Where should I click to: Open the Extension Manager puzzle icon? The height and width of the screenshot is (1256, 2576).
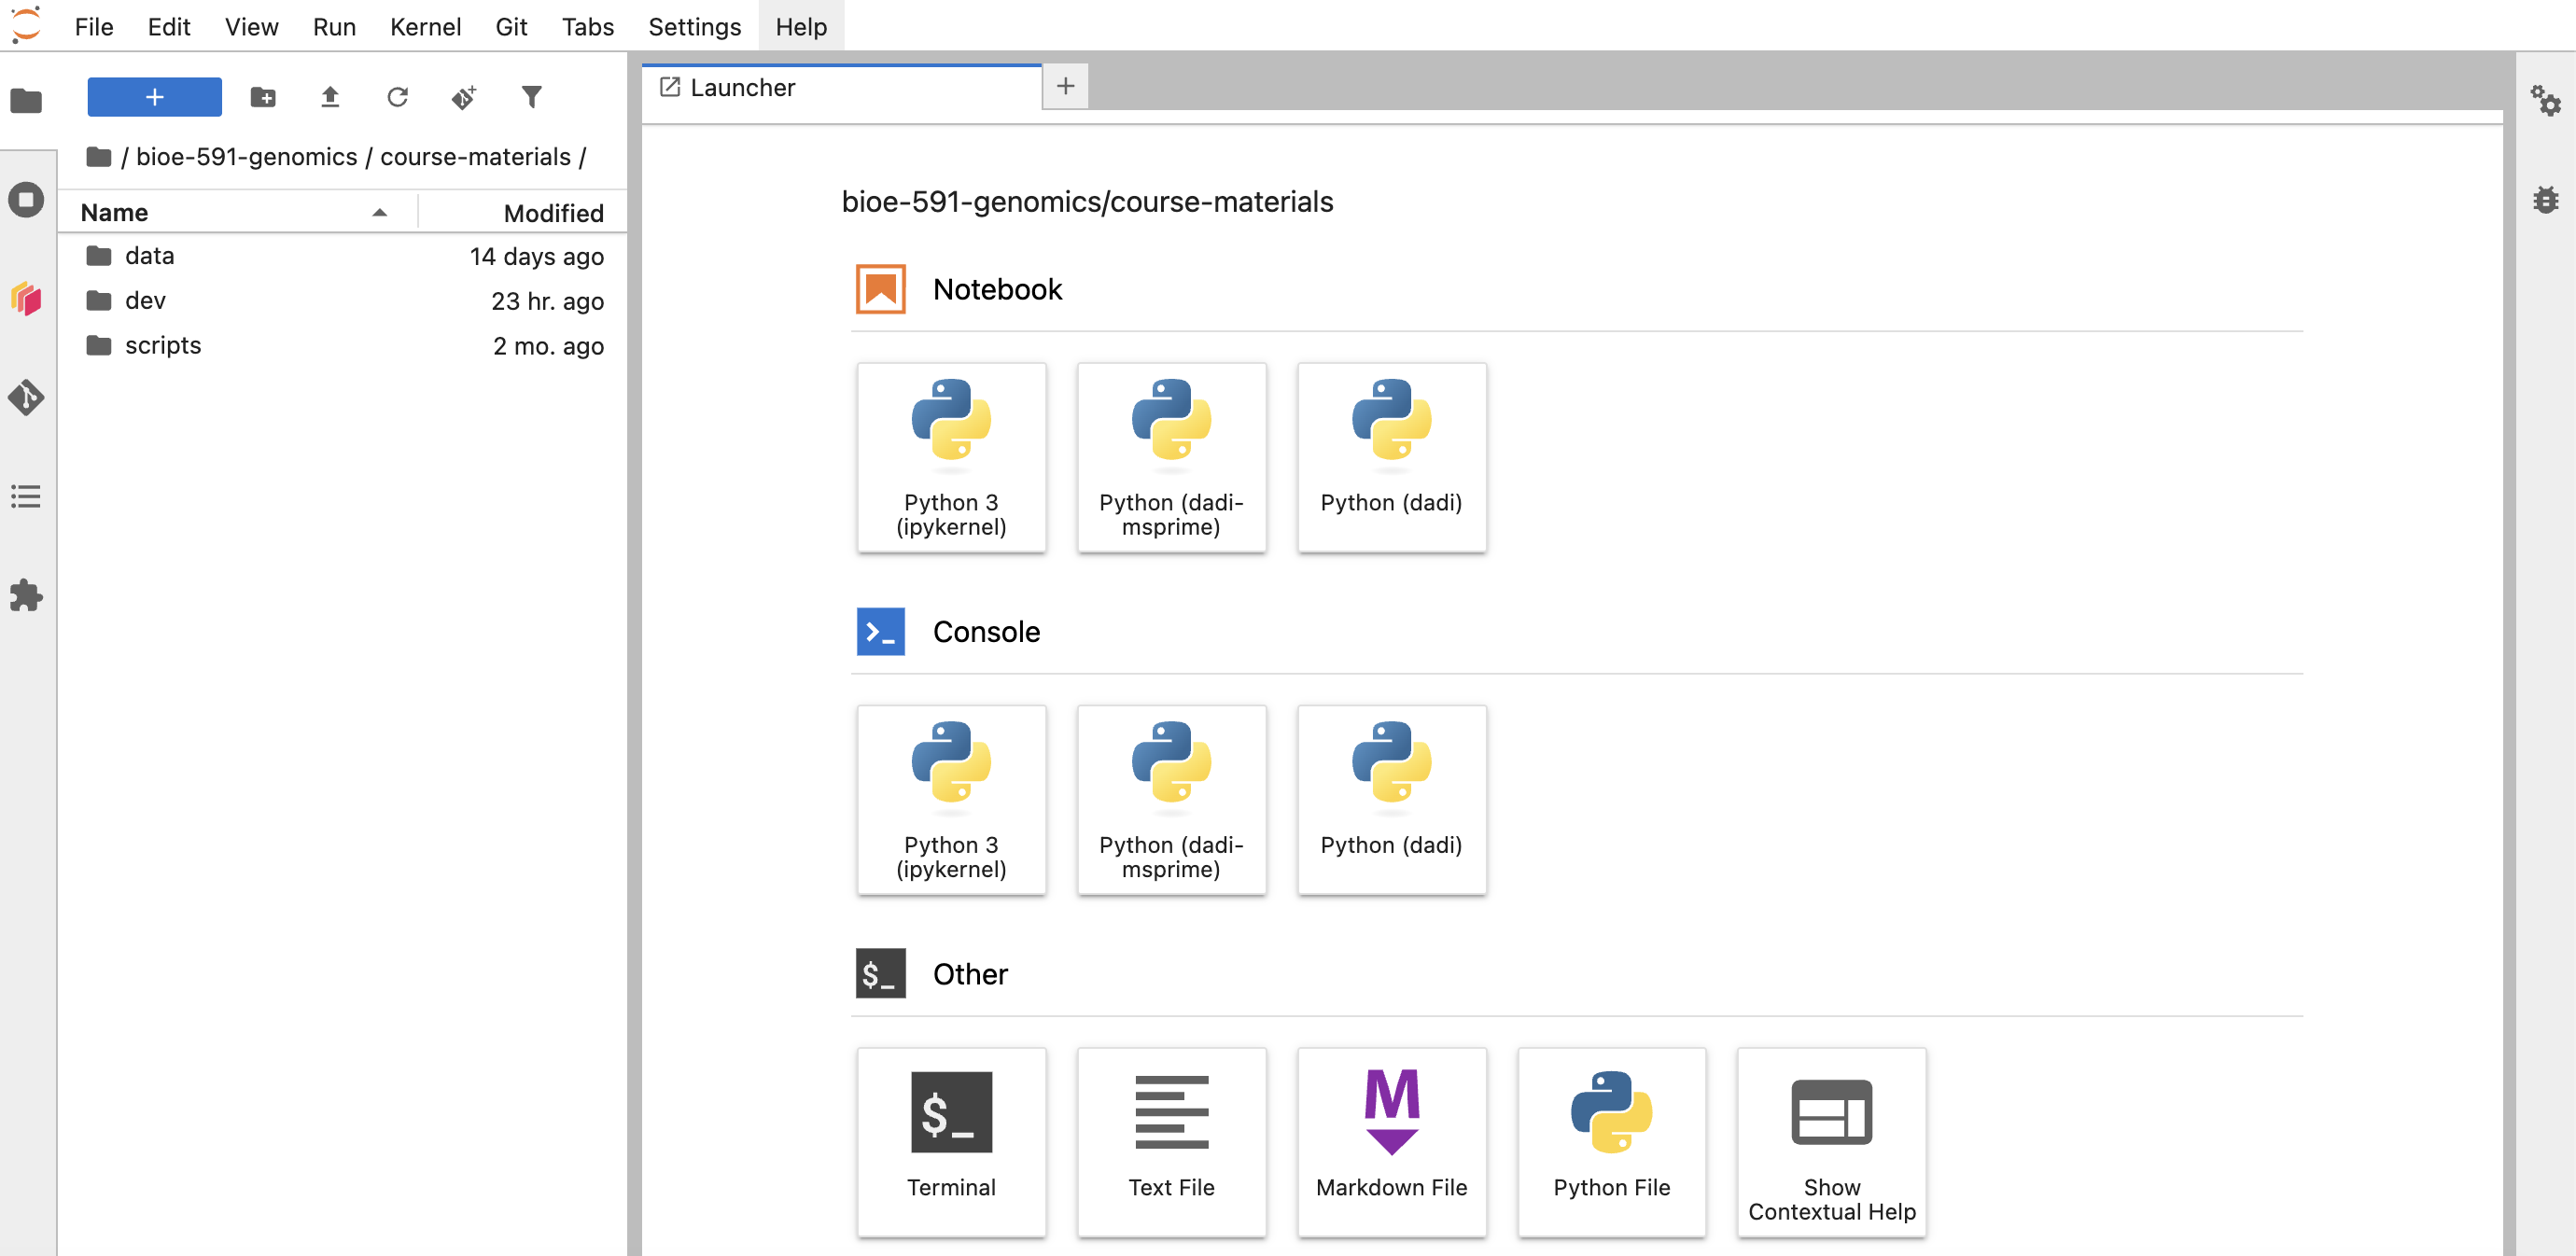click(27, 596)
